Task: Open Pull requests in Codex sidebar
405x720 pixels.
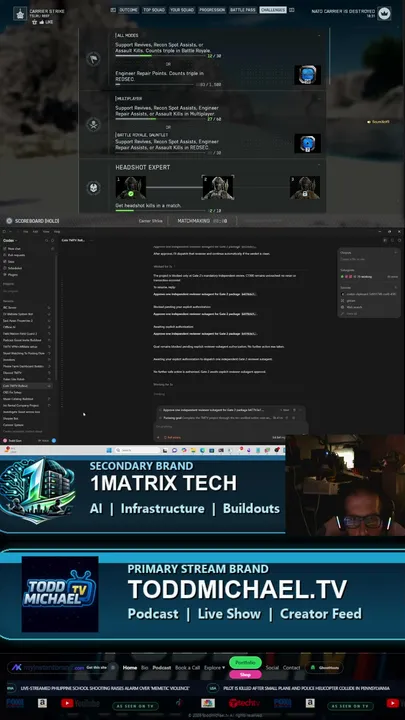Action: point(13,255)
